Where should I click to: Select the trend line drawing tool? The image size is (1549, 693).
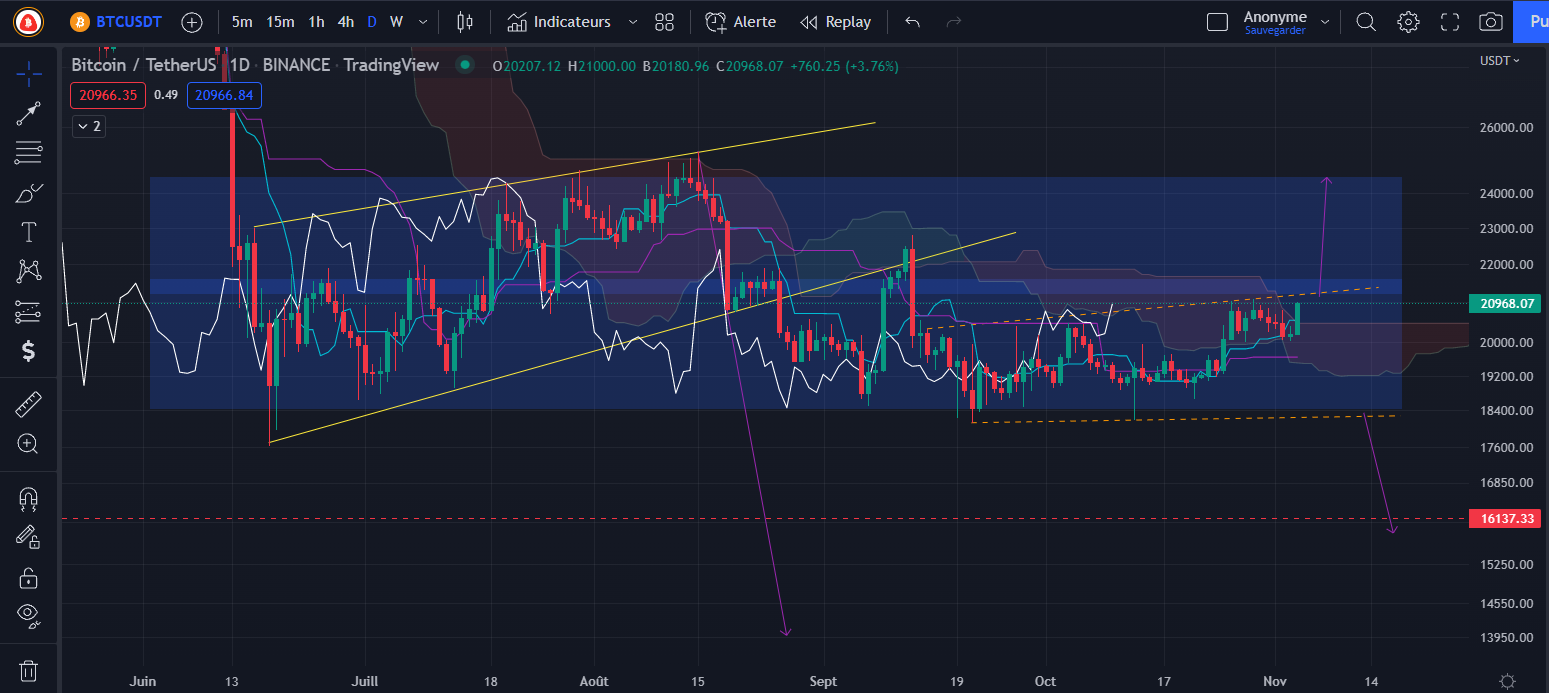[28, 112]
